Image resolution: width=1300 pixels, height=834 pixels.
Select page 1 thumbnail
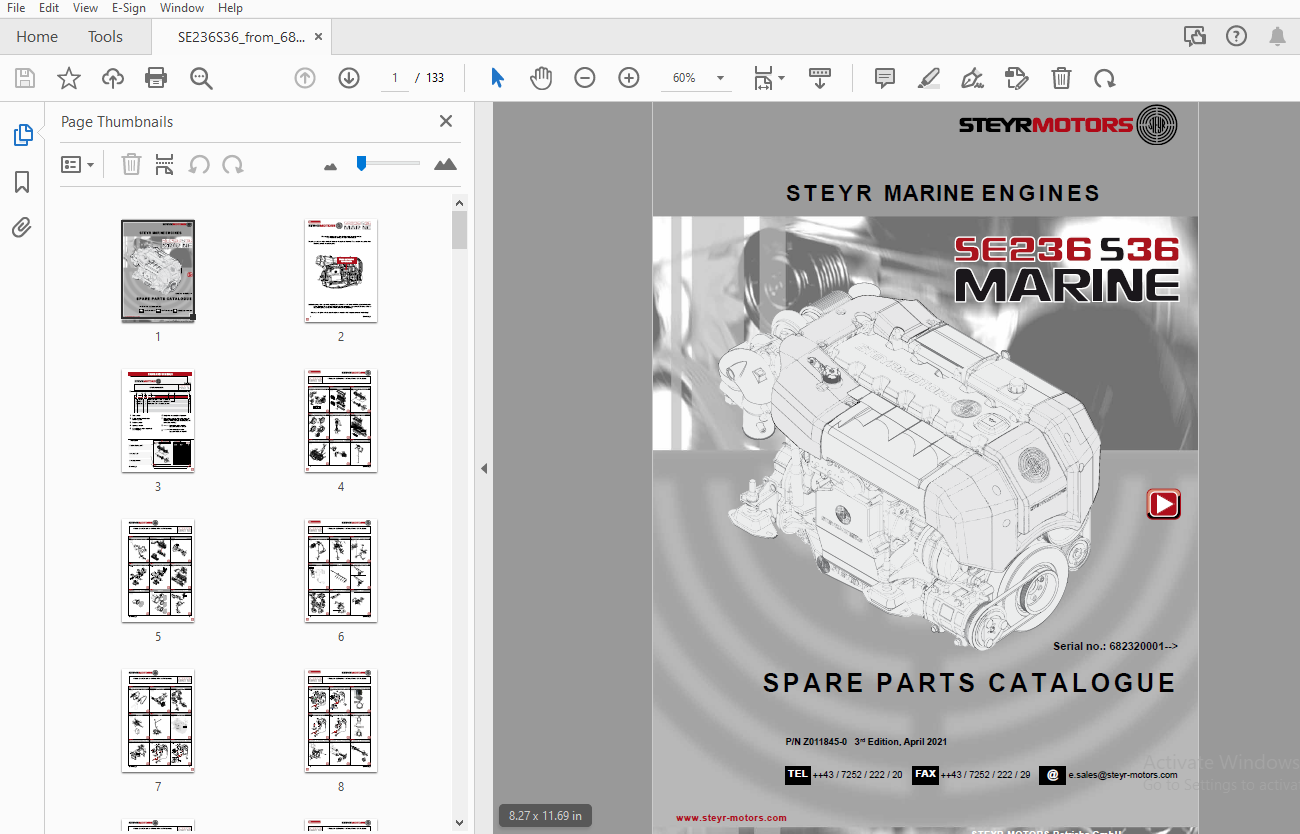tap(158, 271)
